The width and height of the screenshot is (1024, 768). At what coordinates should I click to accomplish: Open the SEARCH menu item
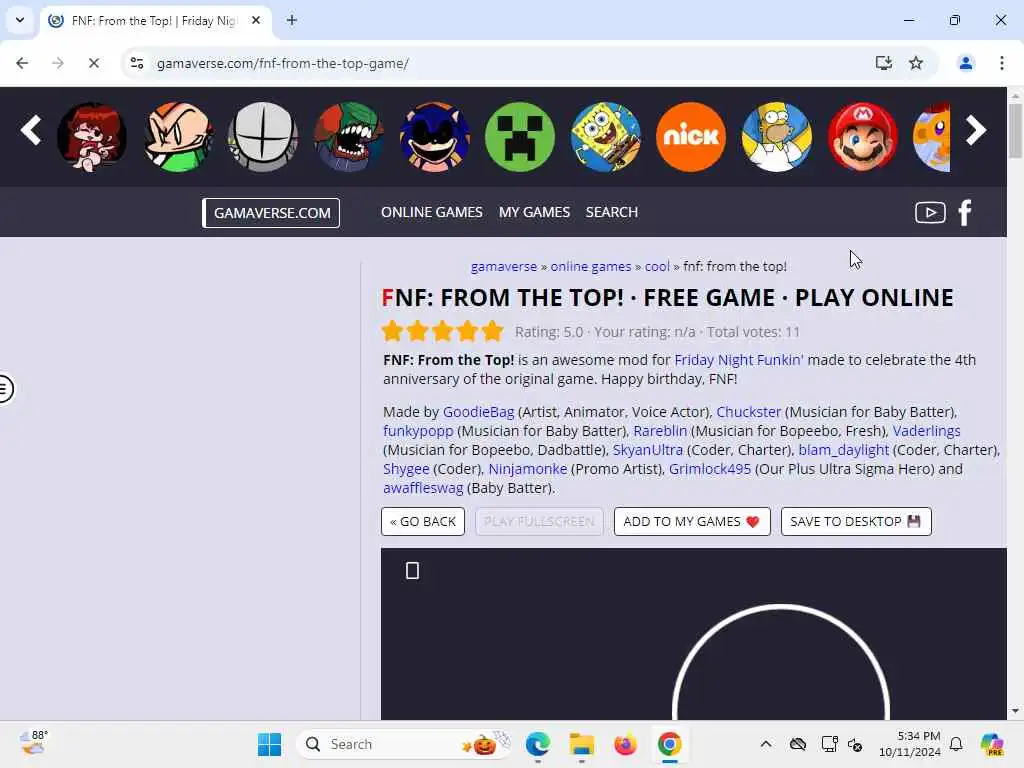click(612, 212)
